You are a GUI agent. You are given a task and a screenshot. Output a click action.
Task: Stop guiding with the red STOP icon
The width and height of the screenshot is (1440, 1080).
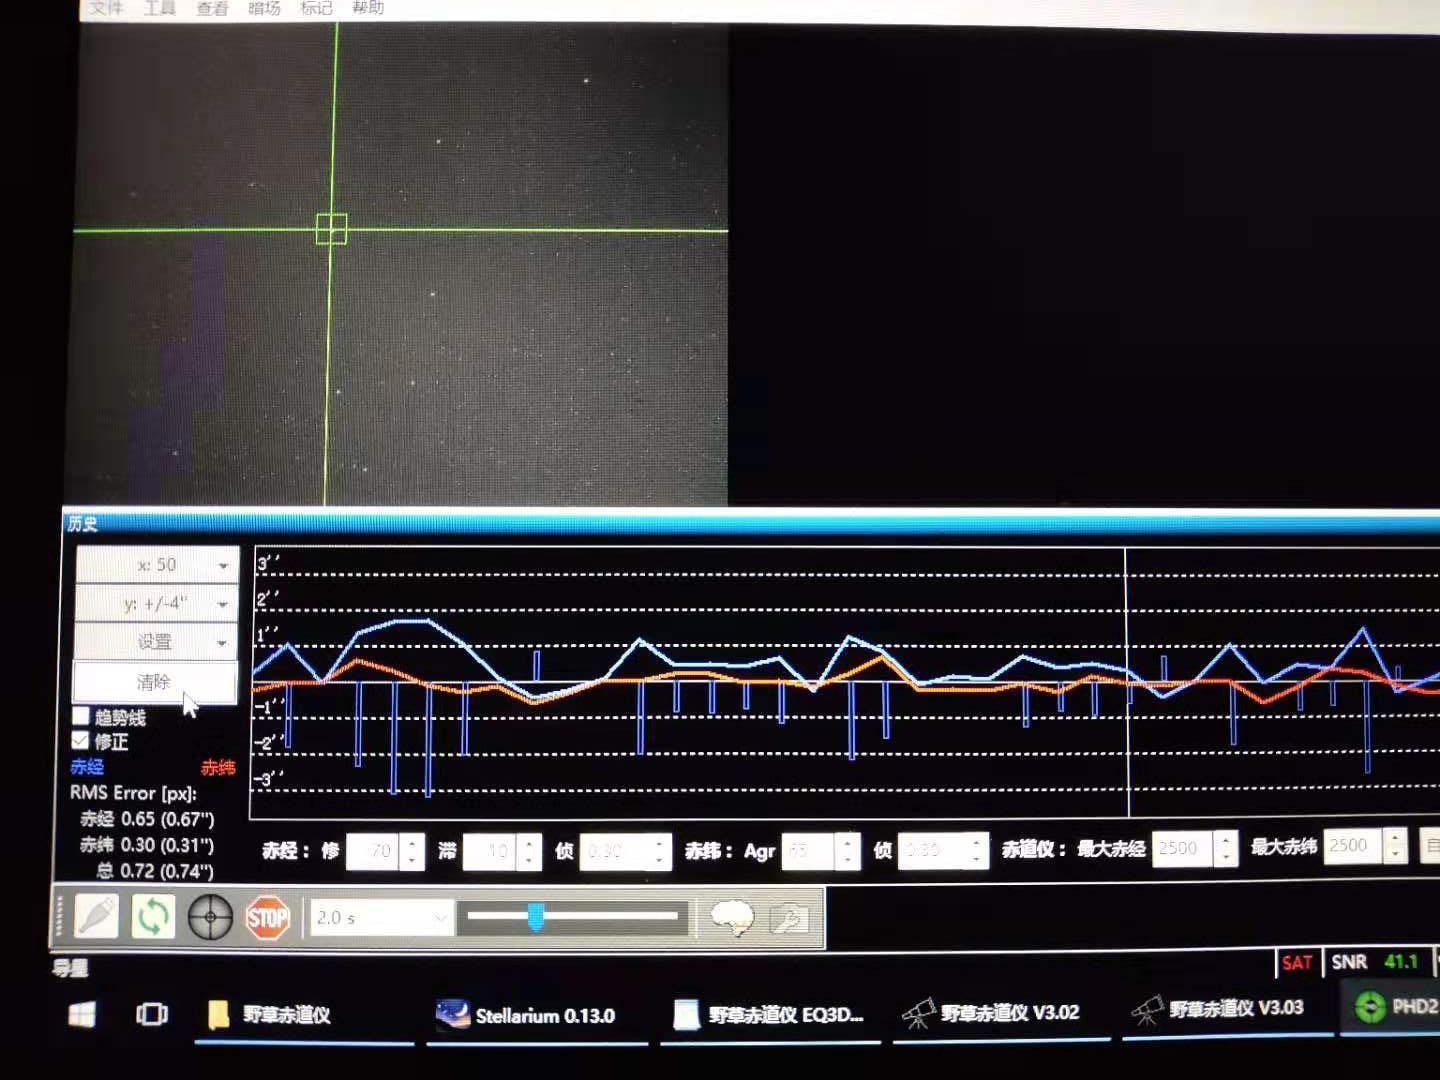coord(267,917)
